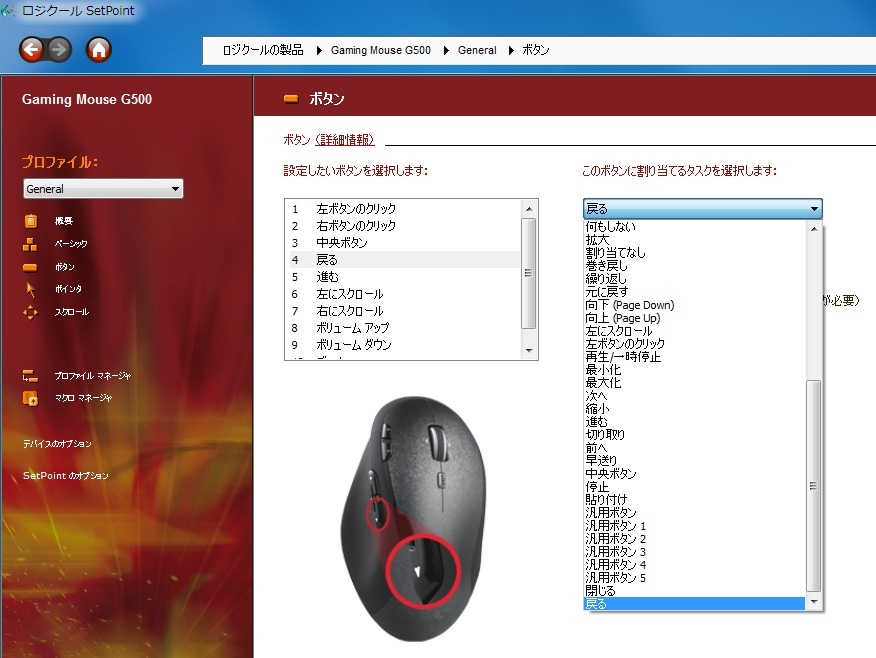This screenshot has height=658, width=876.
Task: Choose 汎用ボタン 5 option
Action: coord(694,578)
